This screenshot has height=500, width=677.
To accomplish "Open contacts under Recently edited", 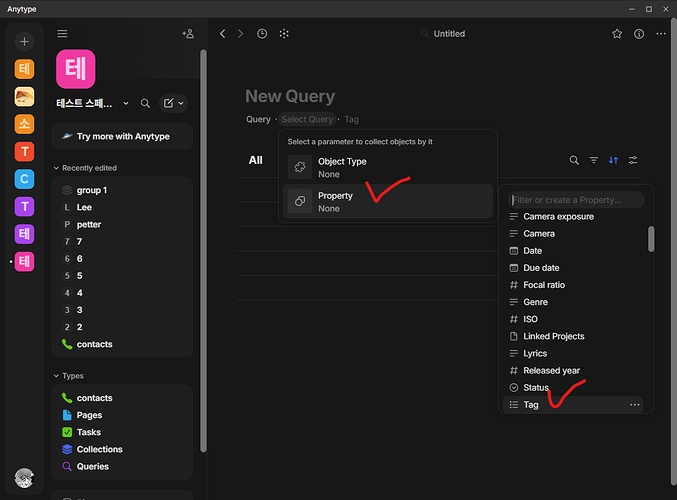I will click(122, 344).
